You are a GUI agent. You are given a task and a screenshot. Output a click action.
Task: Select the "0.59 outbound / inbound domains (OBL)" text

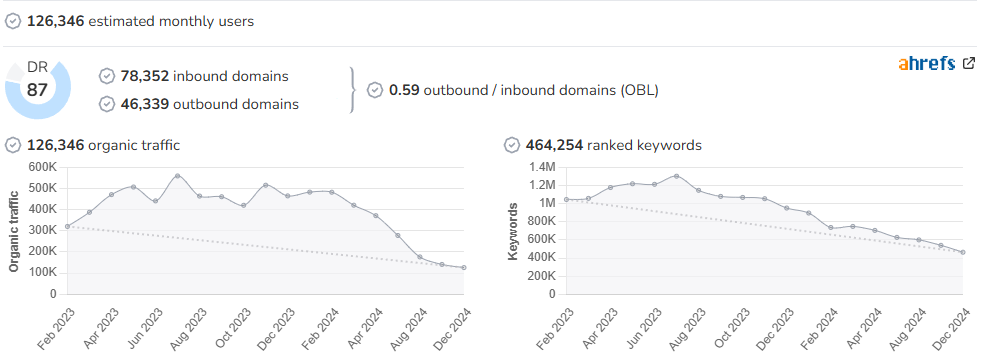(524, 90)
